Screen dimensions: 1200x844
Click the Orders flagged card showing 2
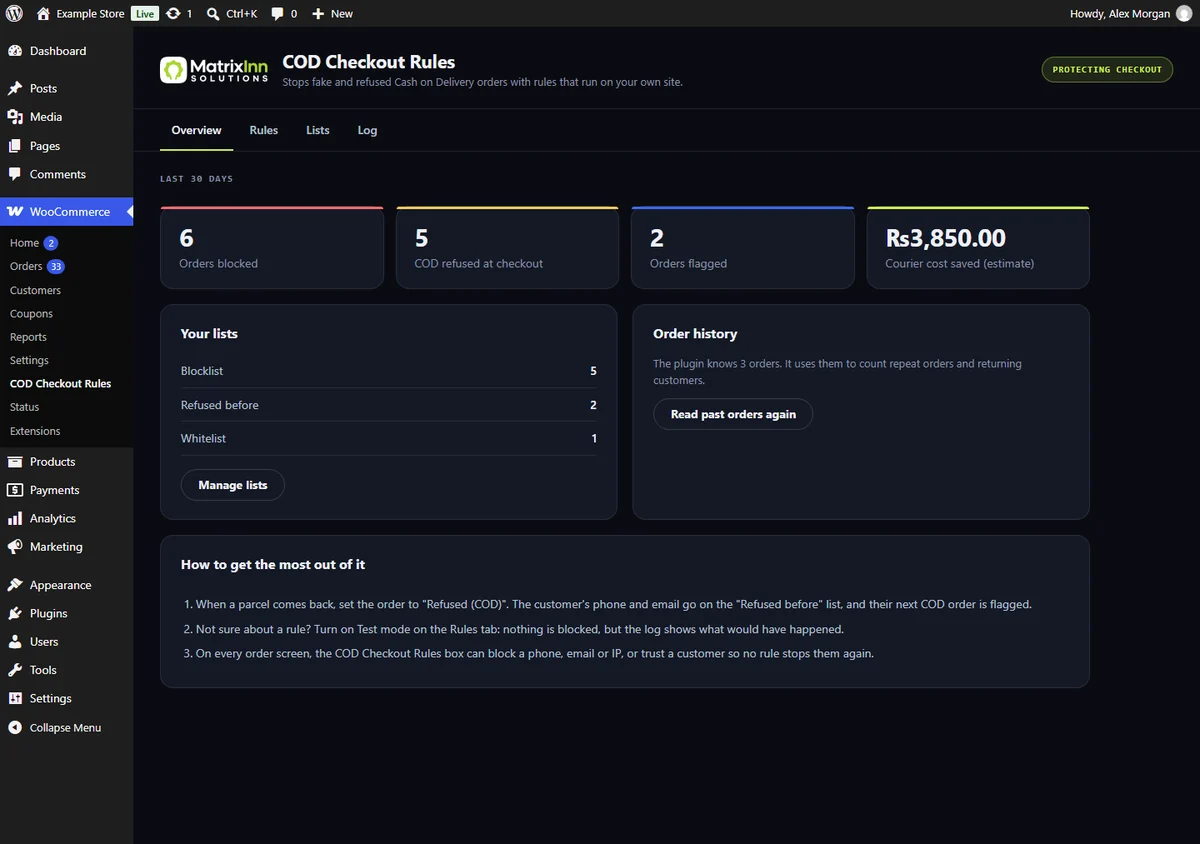[x=743, y=248]
